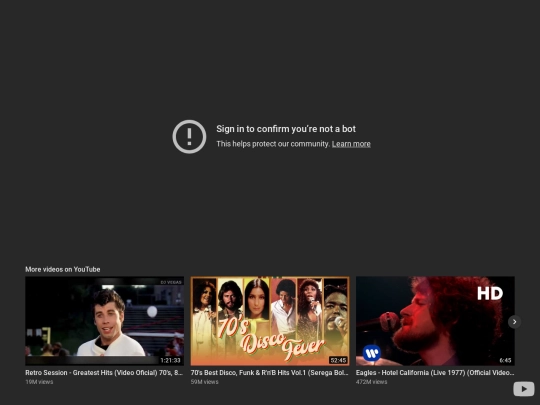Open Retro Session Greatest Hits thumbnail
The width and height of the screenshot is (540, 405).
click(104, 321)
